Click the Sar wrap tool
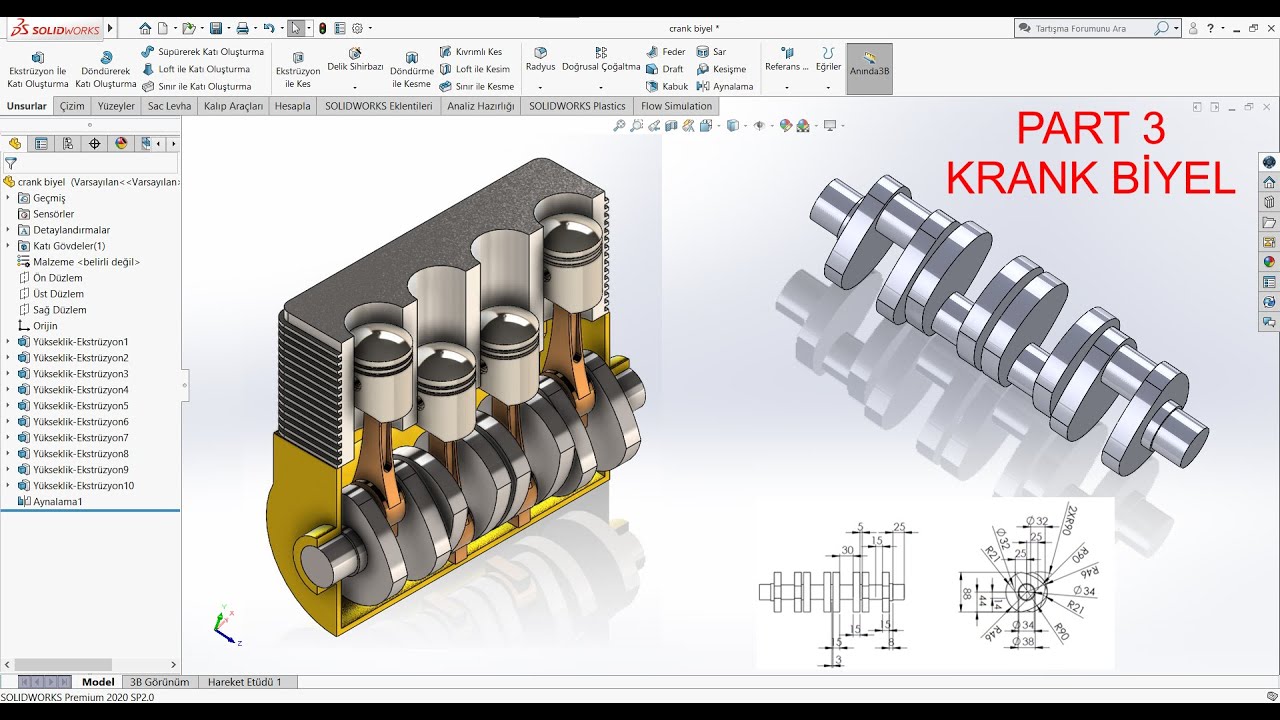The image size is (1280, 720). point(712,52)
